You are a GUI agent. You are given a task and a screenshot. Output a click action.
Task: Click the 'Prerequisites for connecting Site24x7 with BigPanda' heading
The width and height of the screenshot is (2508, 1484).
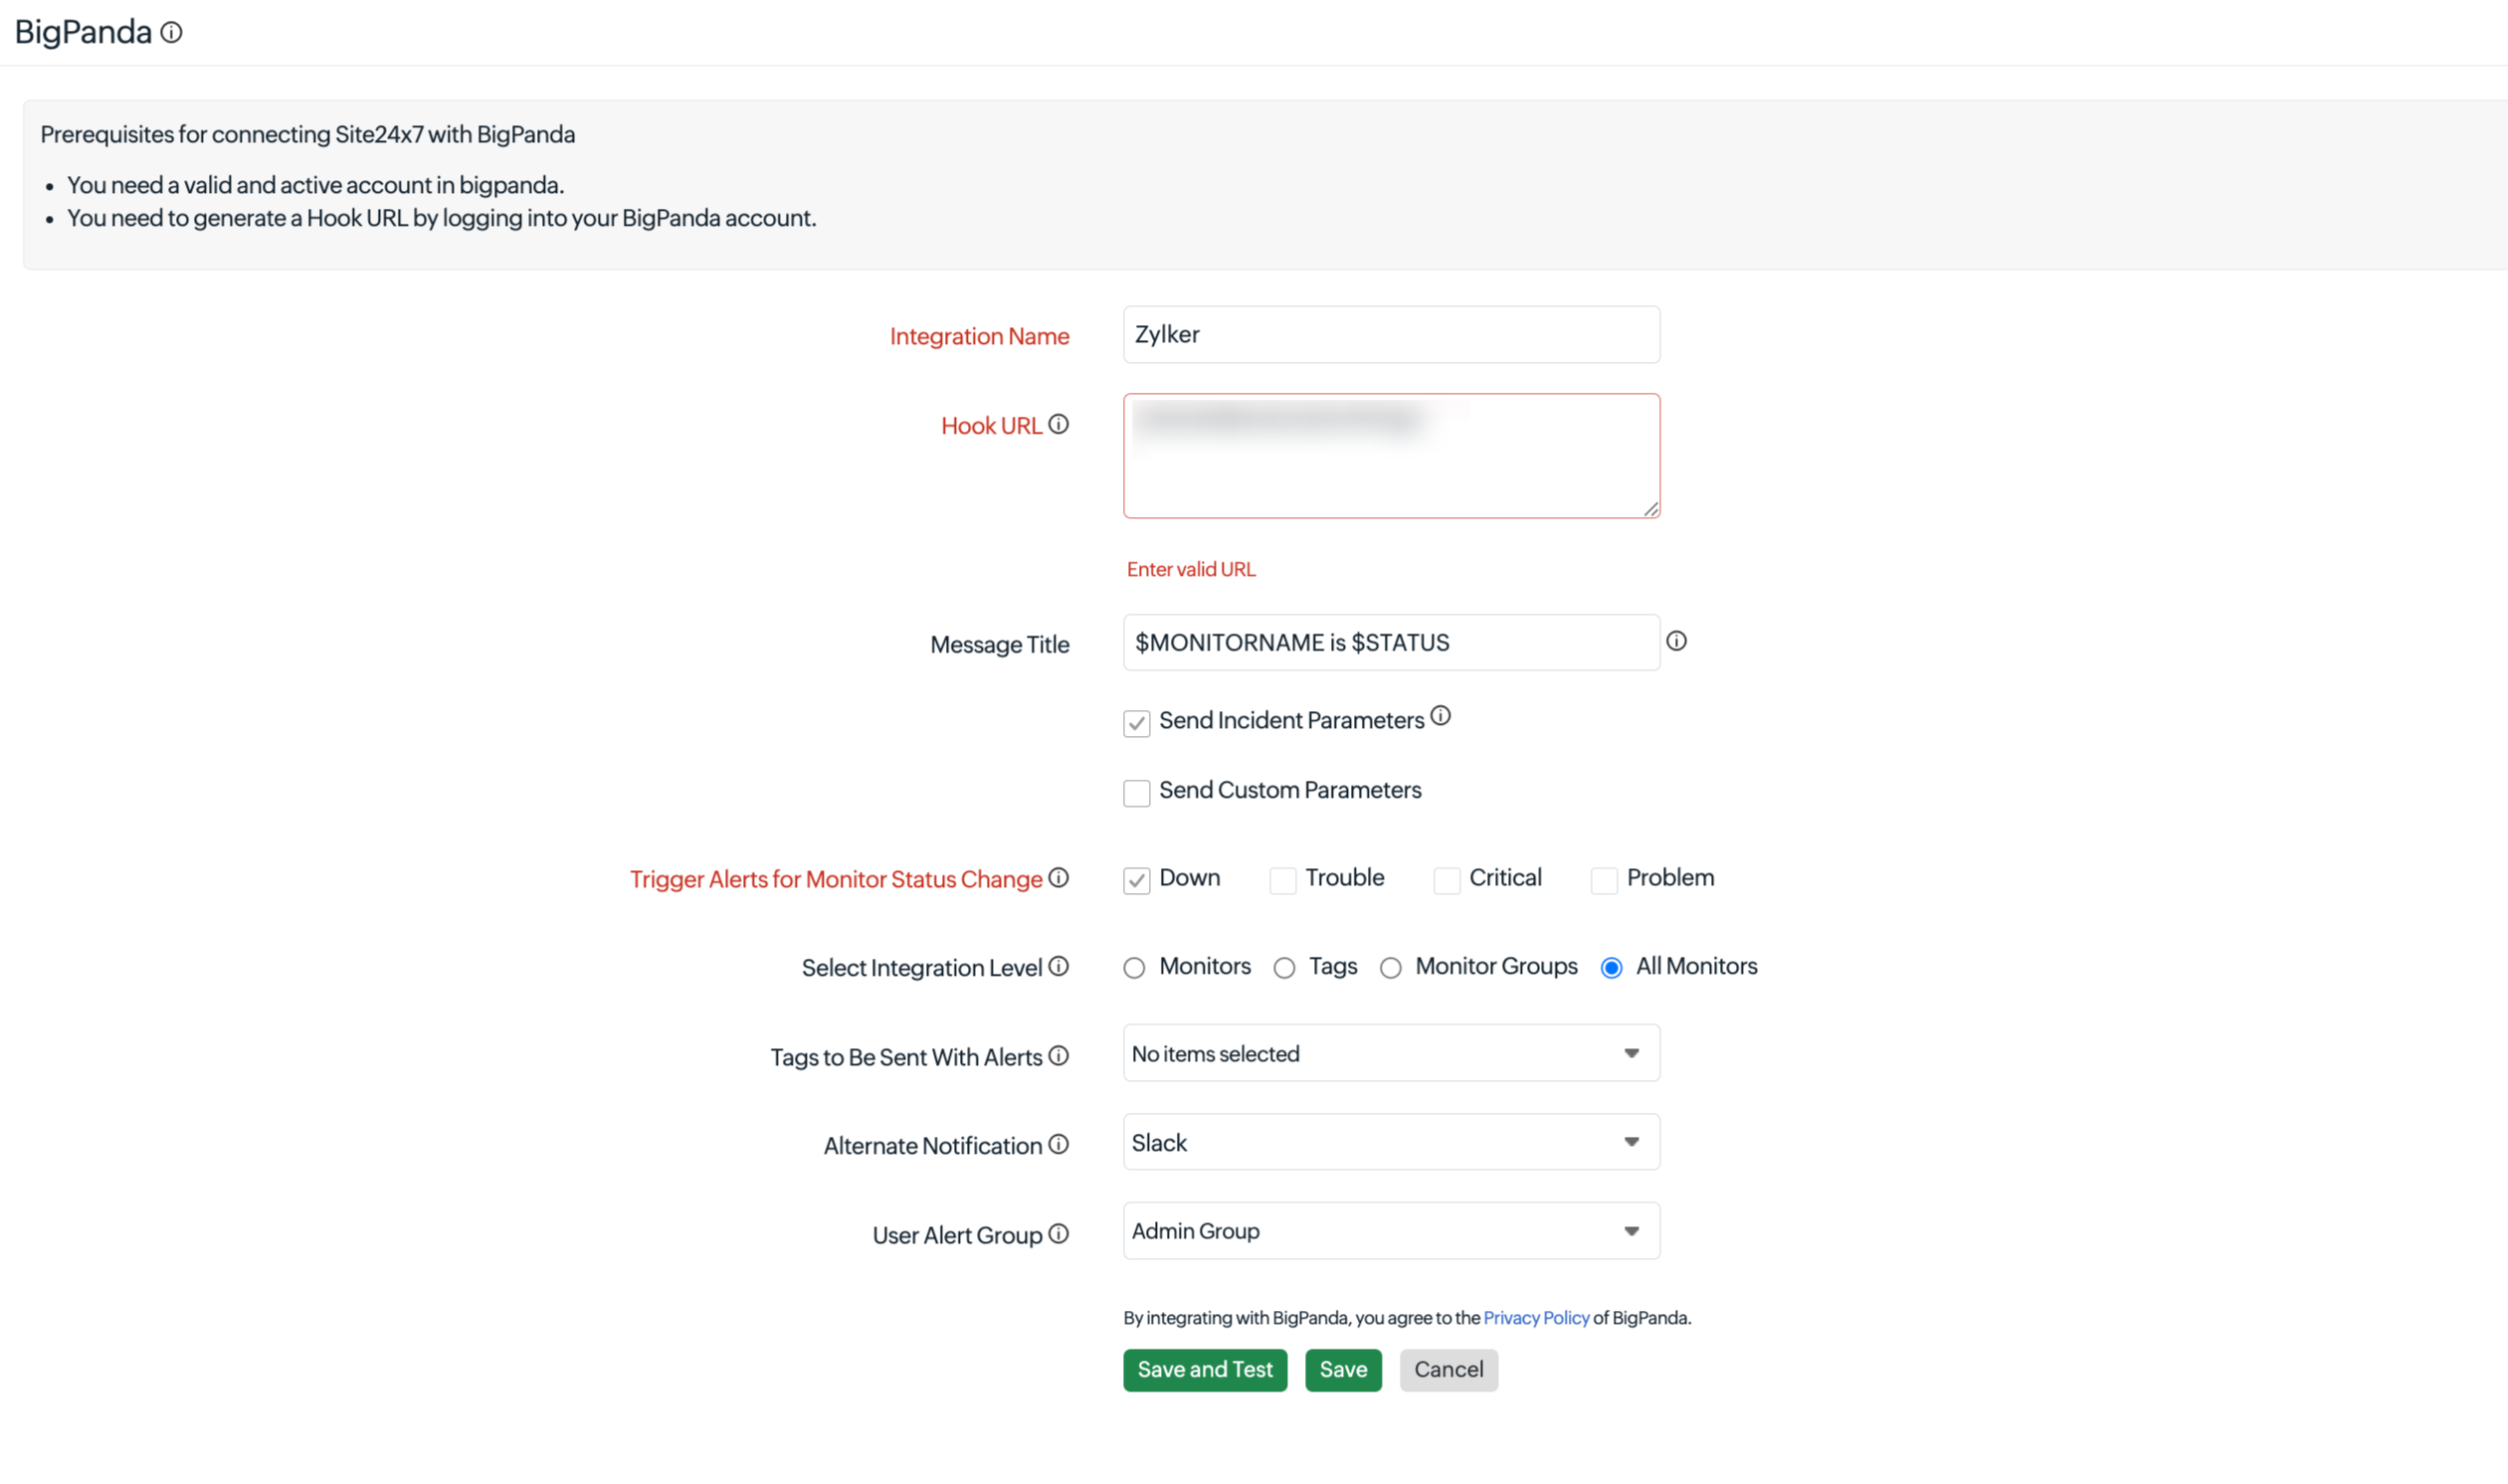pos(308,134)
